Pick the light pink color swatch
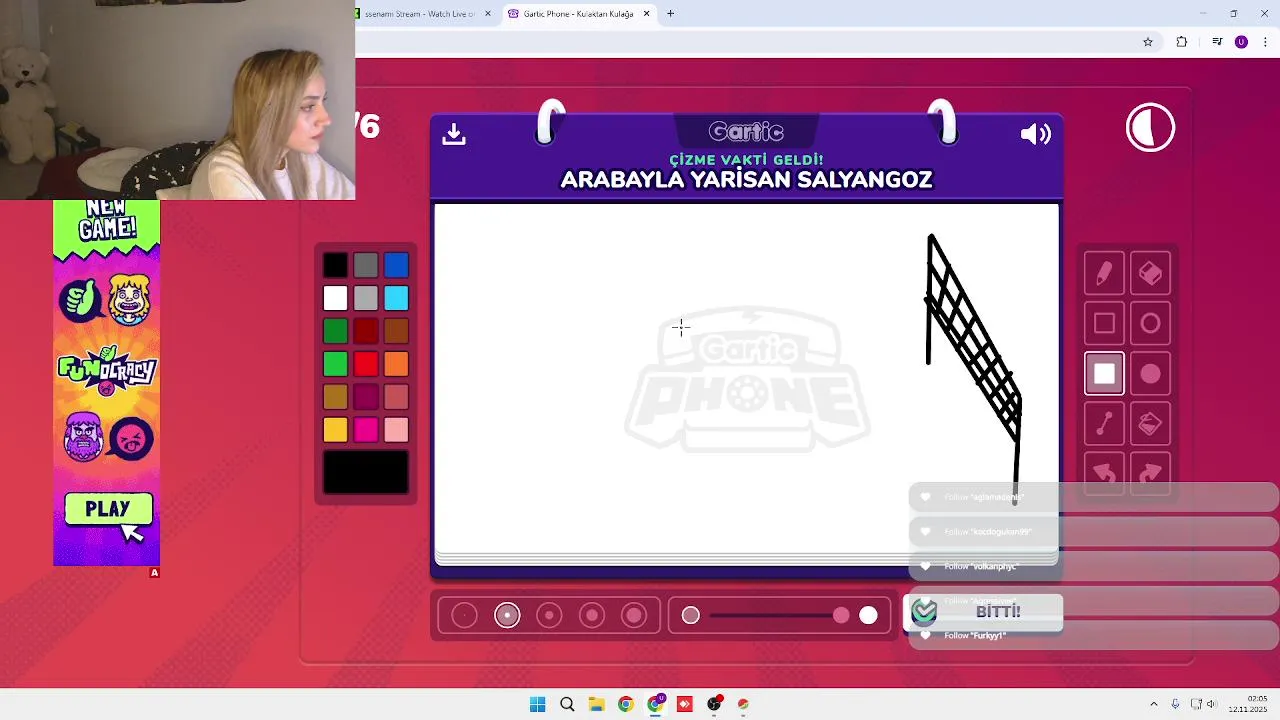 (x=396, y=430)
